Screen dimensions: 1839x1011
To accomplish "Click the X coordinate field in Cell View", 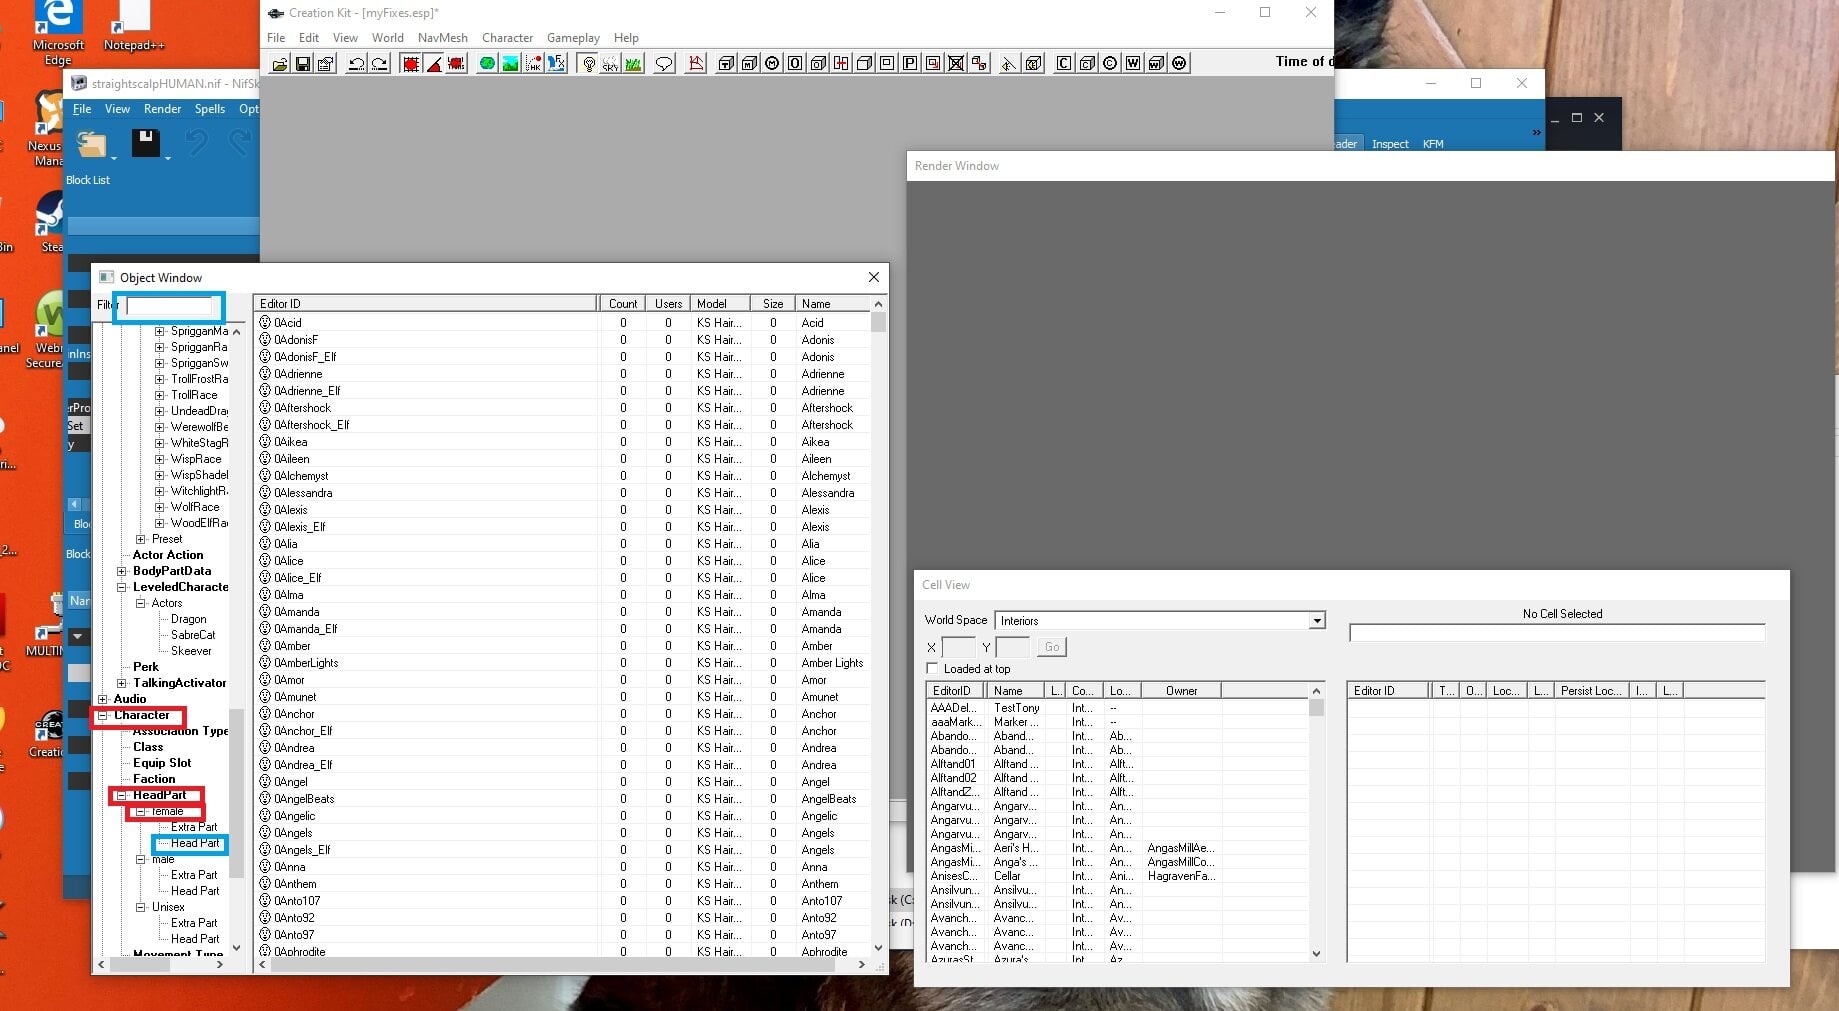I will 958,647.
